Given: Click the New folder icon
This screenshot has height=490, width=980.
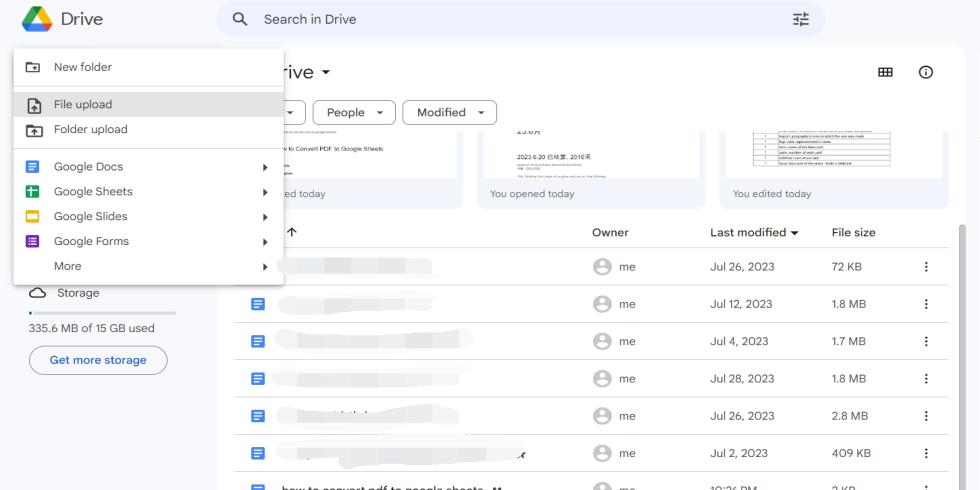Looking at the screenshot, I should tap(32, 67).
